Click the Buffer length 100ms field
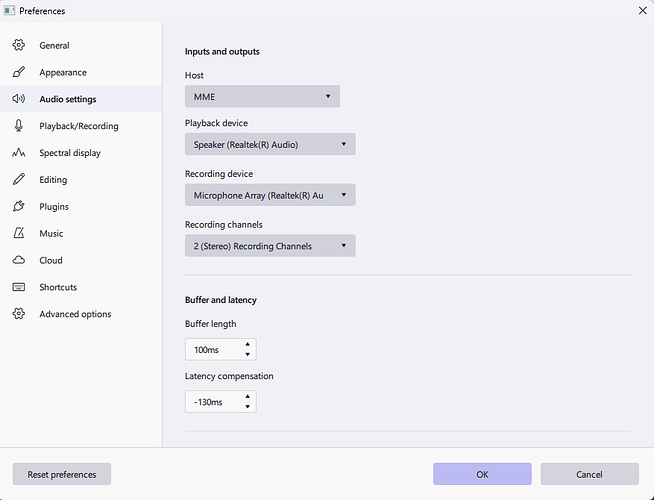 tap(221, 349)
